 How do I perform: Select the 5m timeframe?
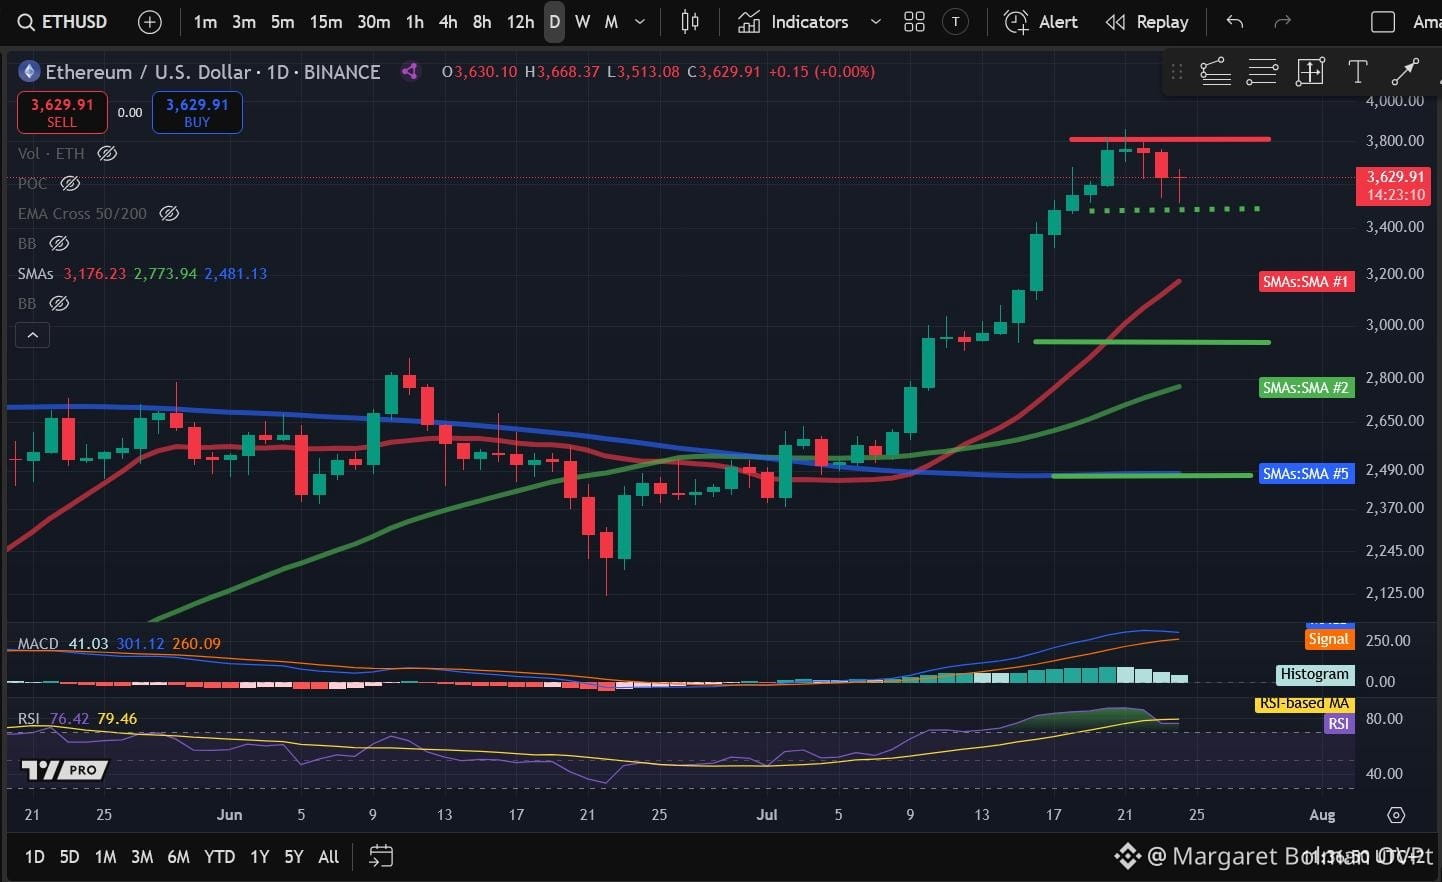click(283, 22)
